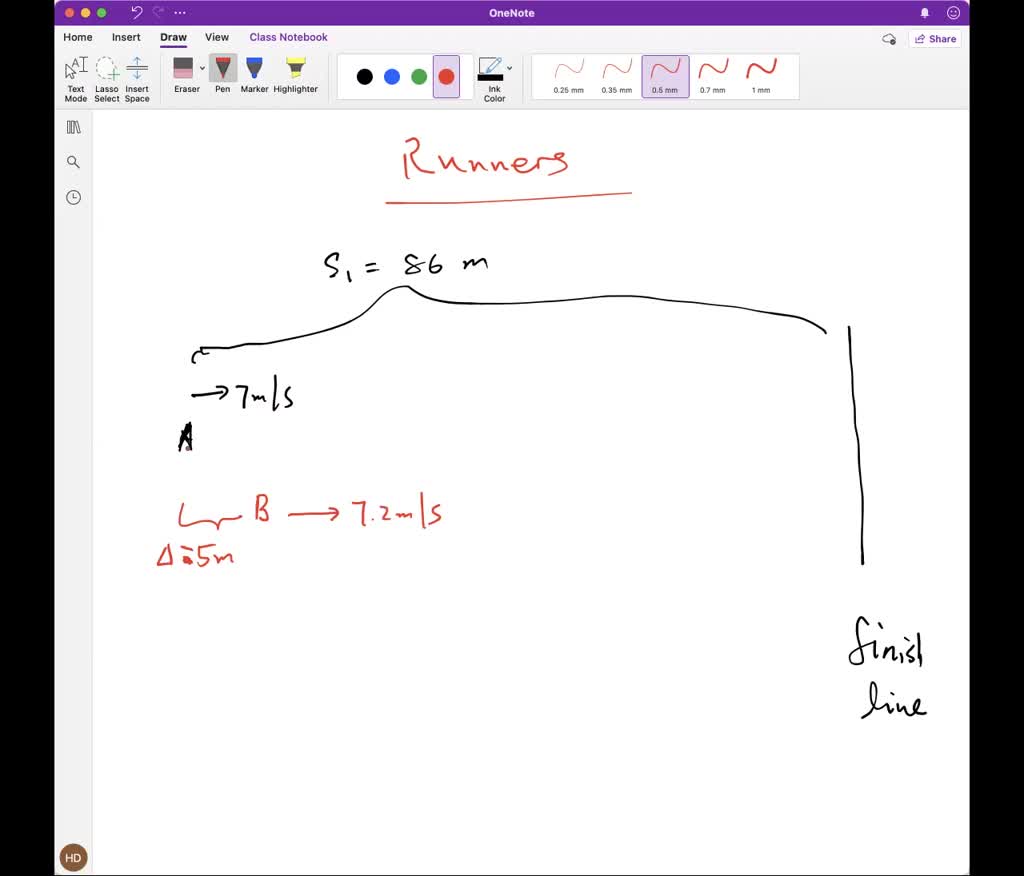
Task: Redo the last undone action
Action: tap(158, 12)
